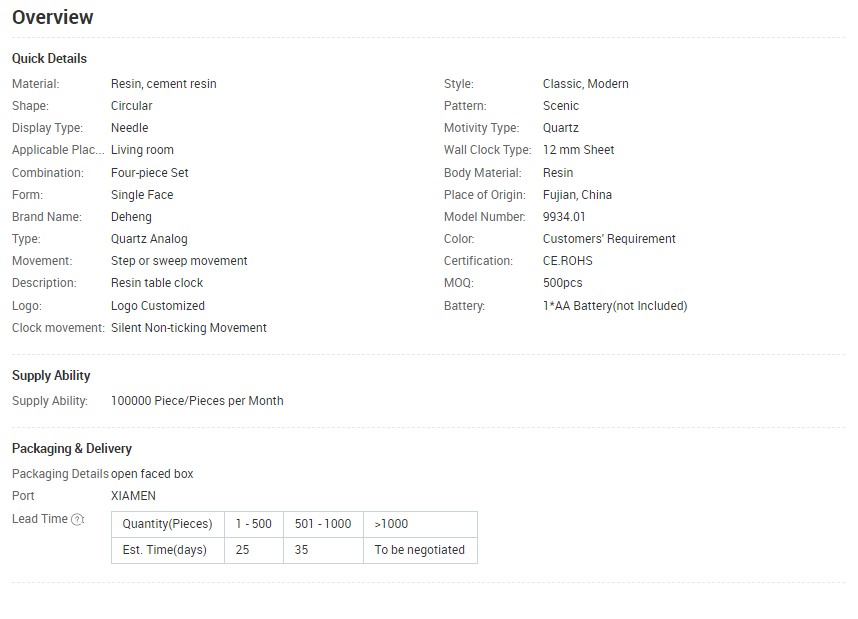This screenshot has width=858, height=619.
Task: Click the model number '9934.01'
Action: 564,217
